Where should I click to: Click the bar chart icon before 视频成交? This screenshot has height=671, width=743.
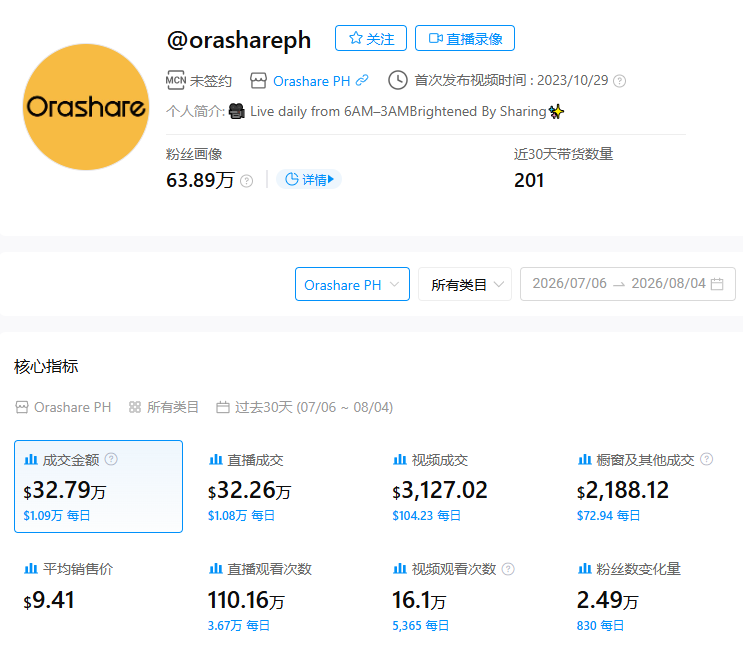(400, 459)
